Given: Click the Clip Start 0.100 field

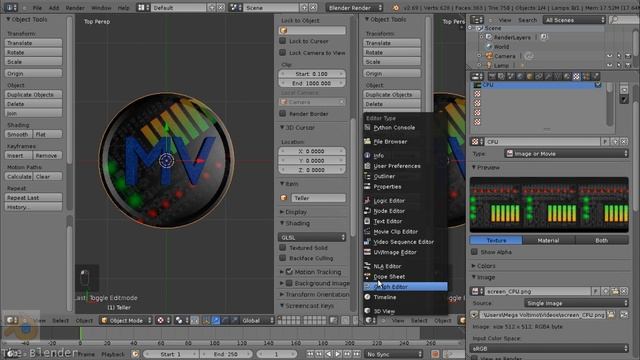Looking at the screenshot, I should [312, 74].
